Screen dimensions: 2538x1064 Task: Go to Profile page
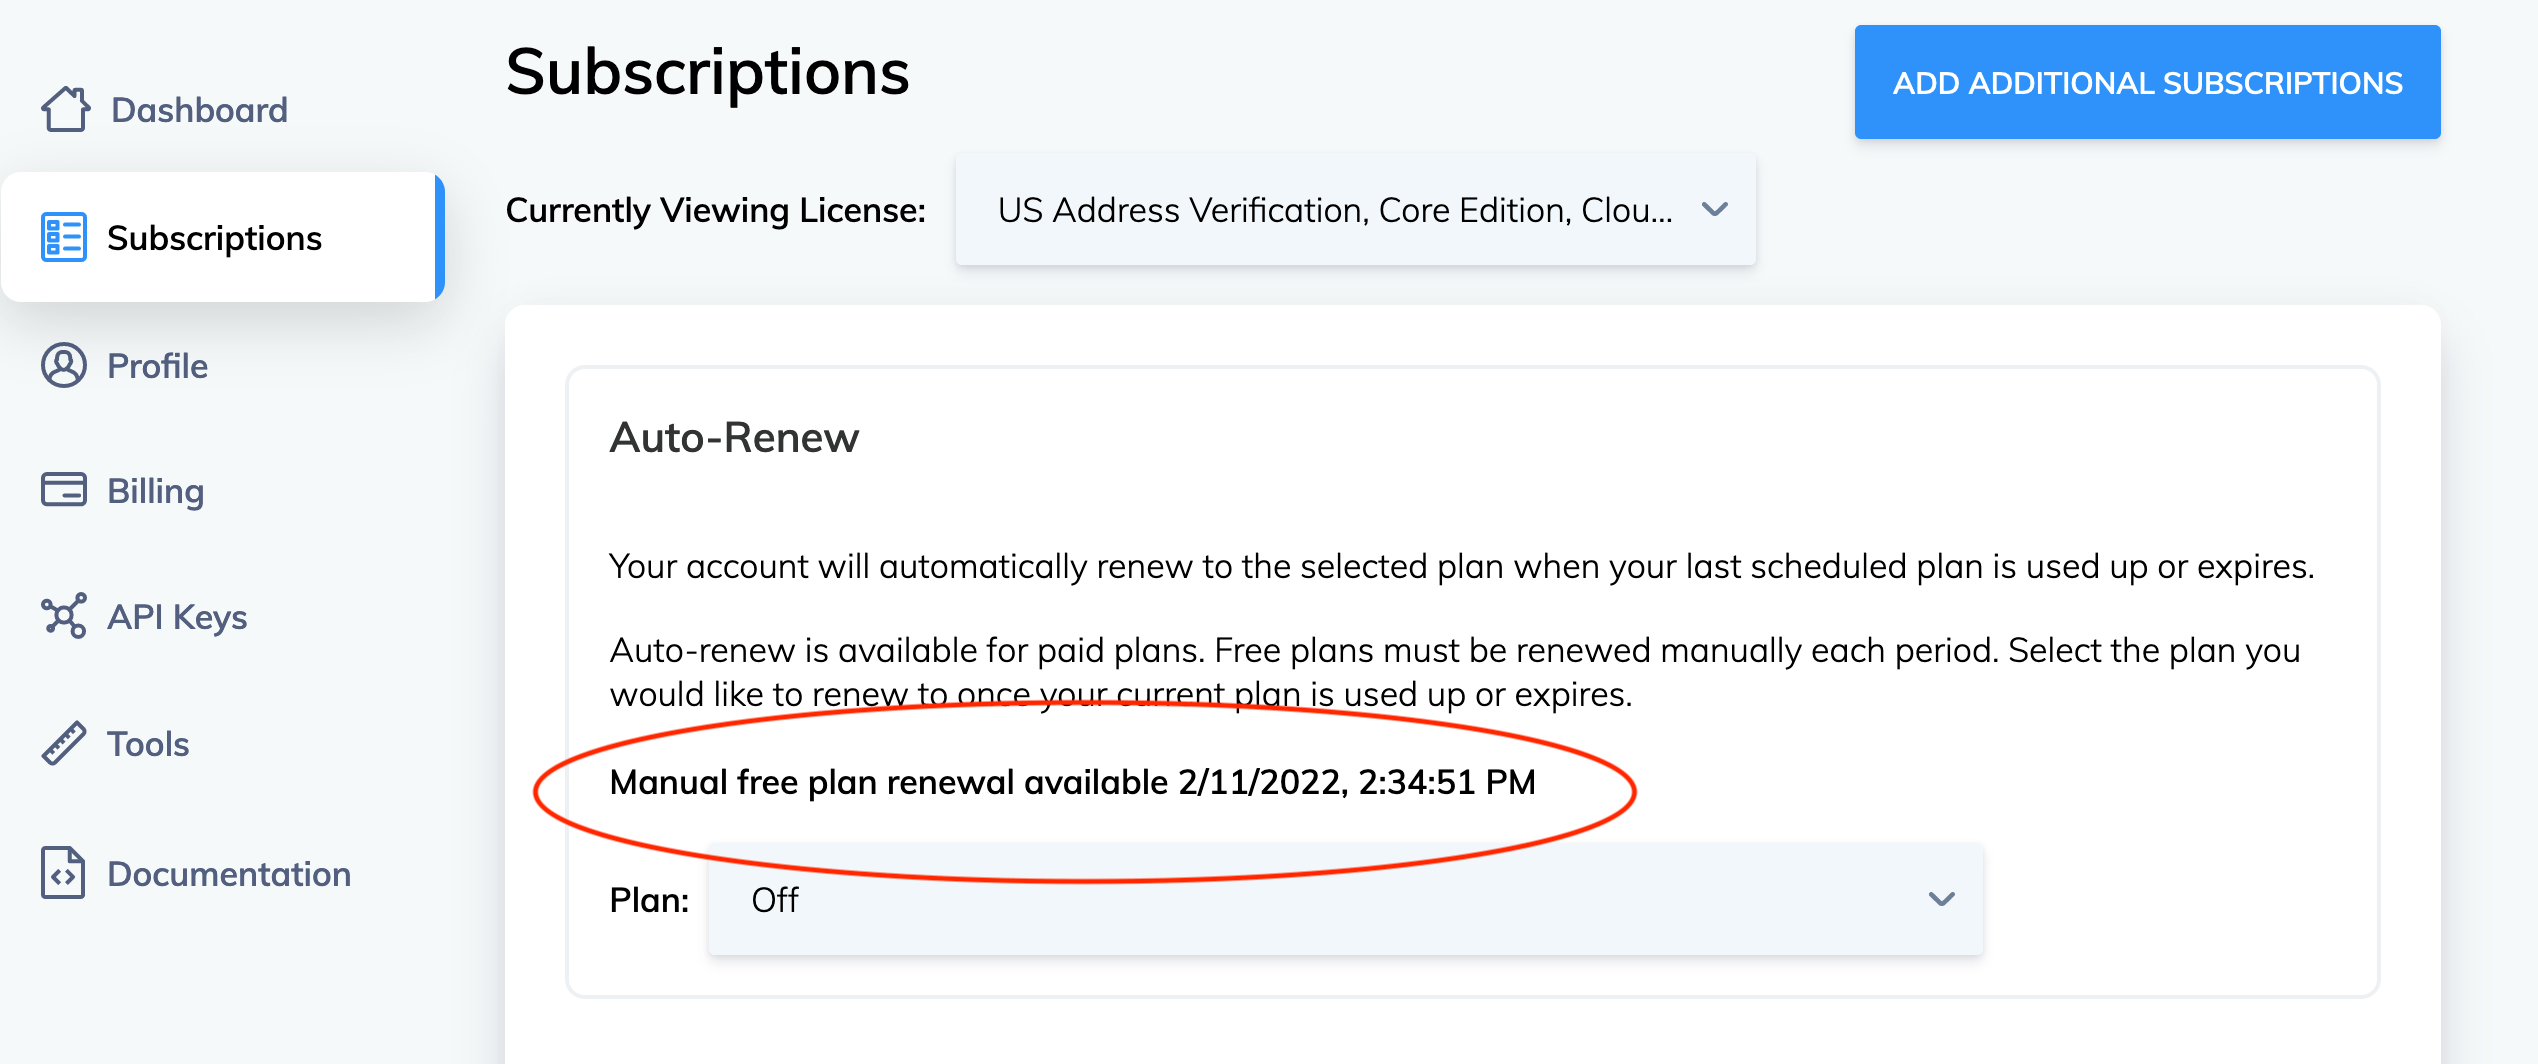(x=157, y=366)
